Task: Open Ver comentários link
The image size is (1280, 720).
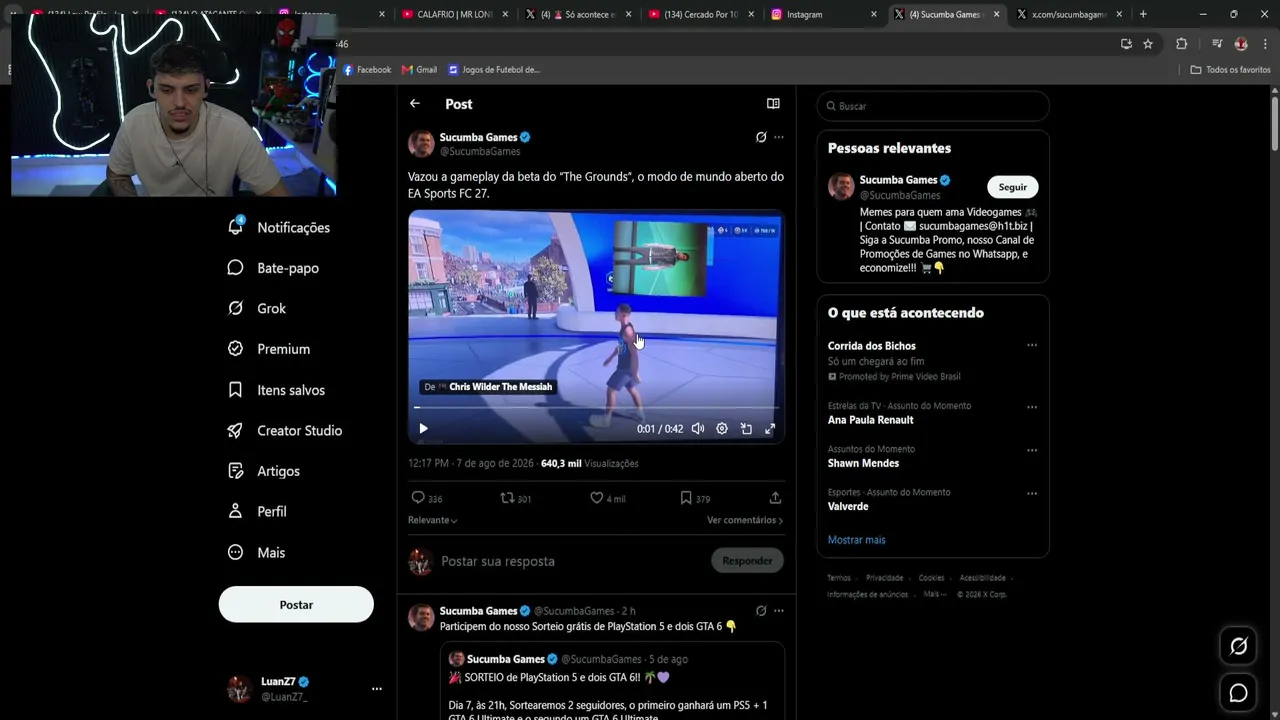Action: click(745, 520)
